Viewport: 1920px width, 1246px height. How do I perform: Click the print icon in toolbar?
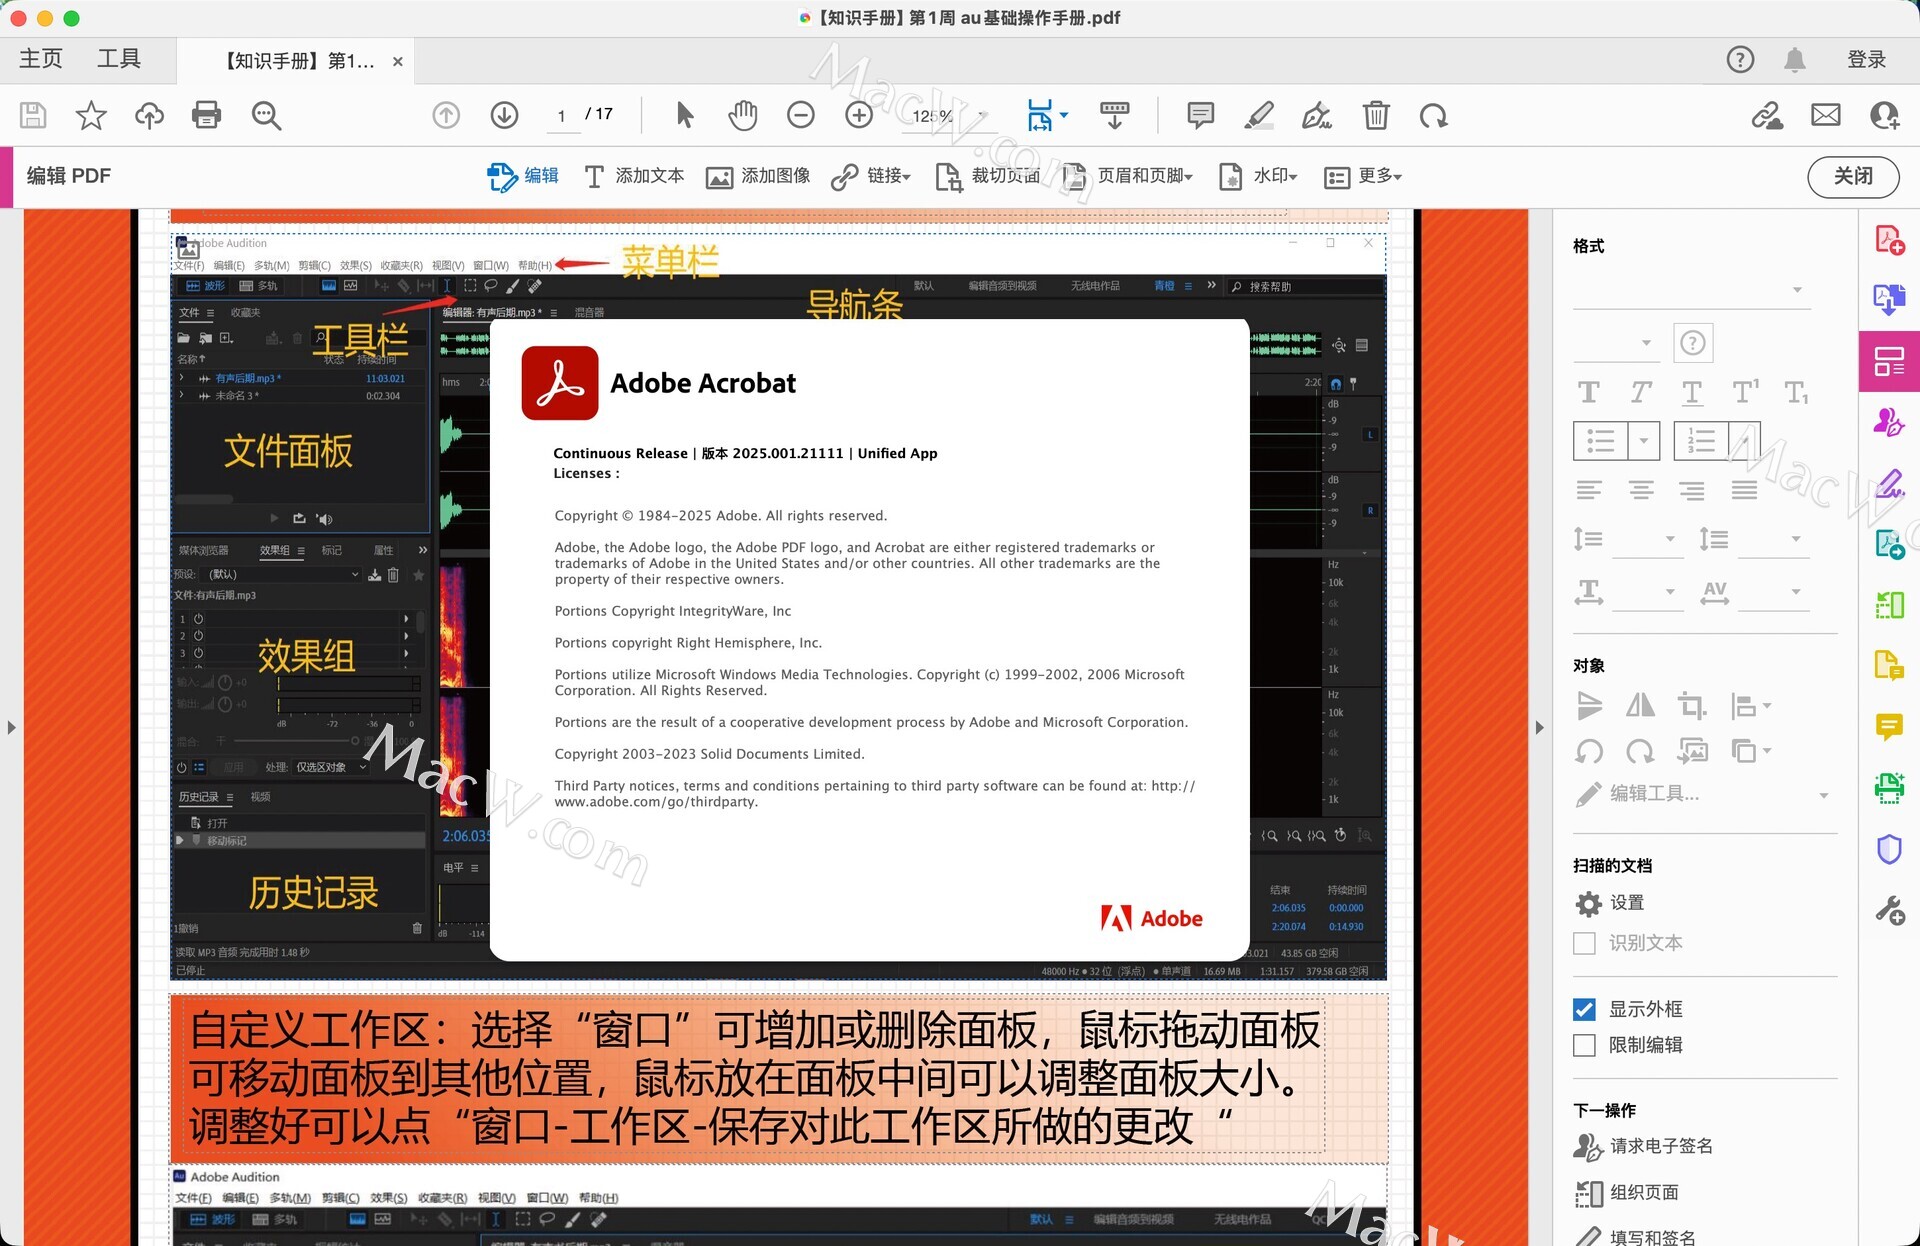click(206, 115)
